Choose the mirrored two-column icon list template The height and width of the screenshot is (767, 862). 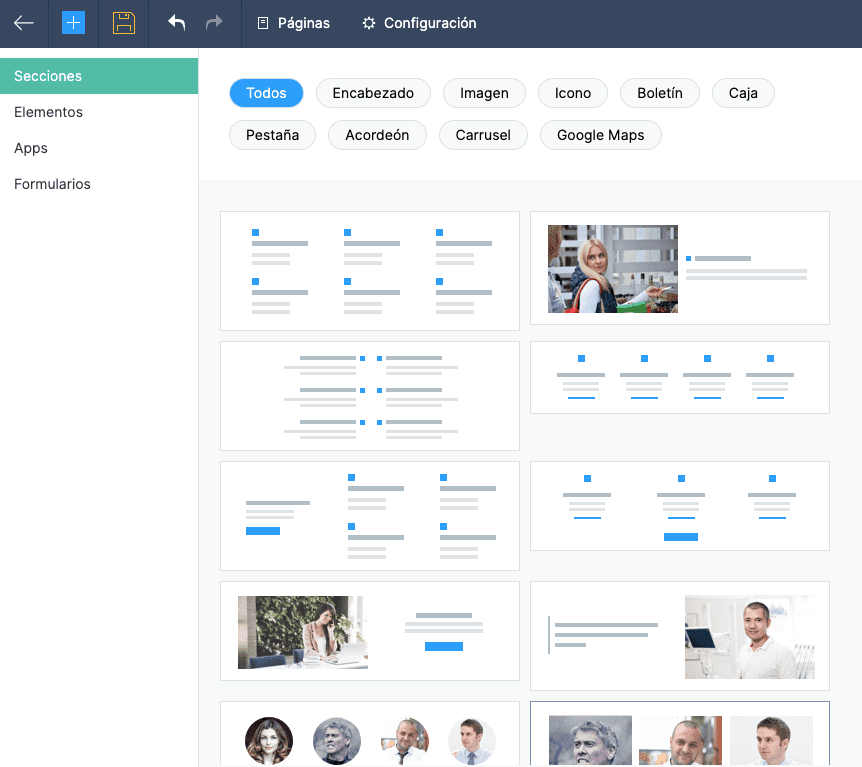point(370,396)
